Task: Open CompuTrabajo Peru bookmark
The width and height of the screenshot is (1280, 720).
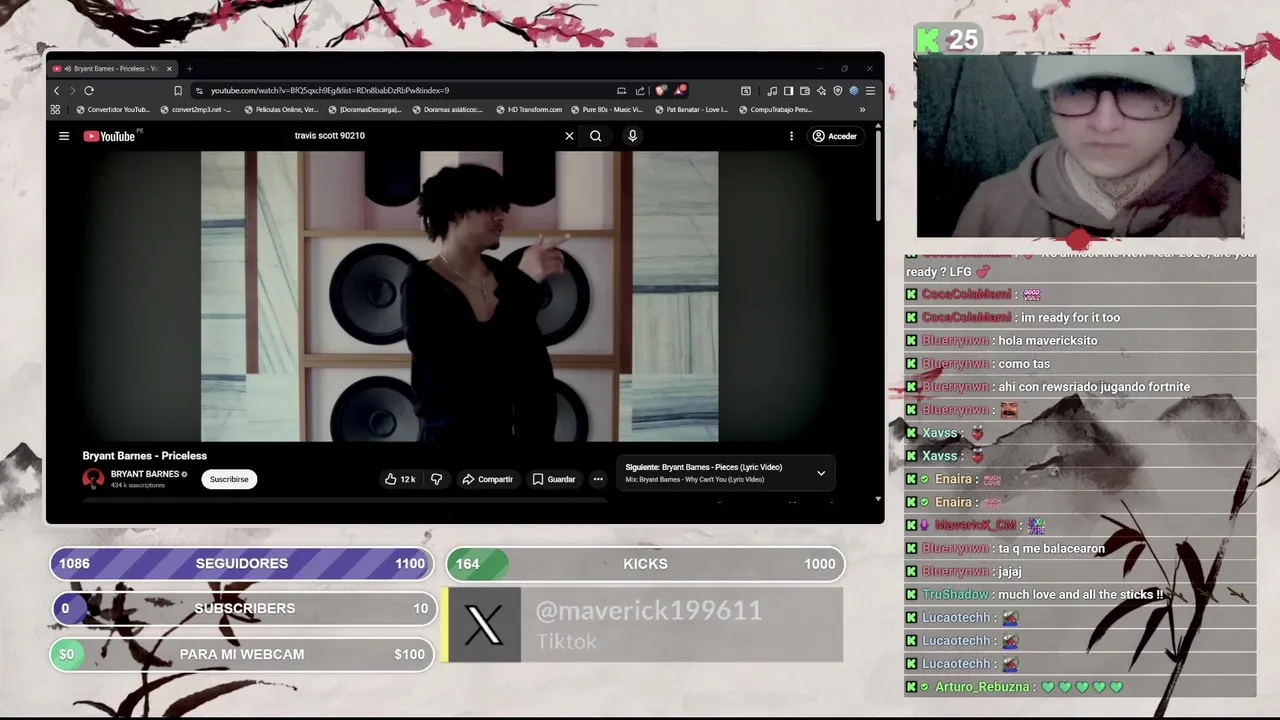Action: 775,110
